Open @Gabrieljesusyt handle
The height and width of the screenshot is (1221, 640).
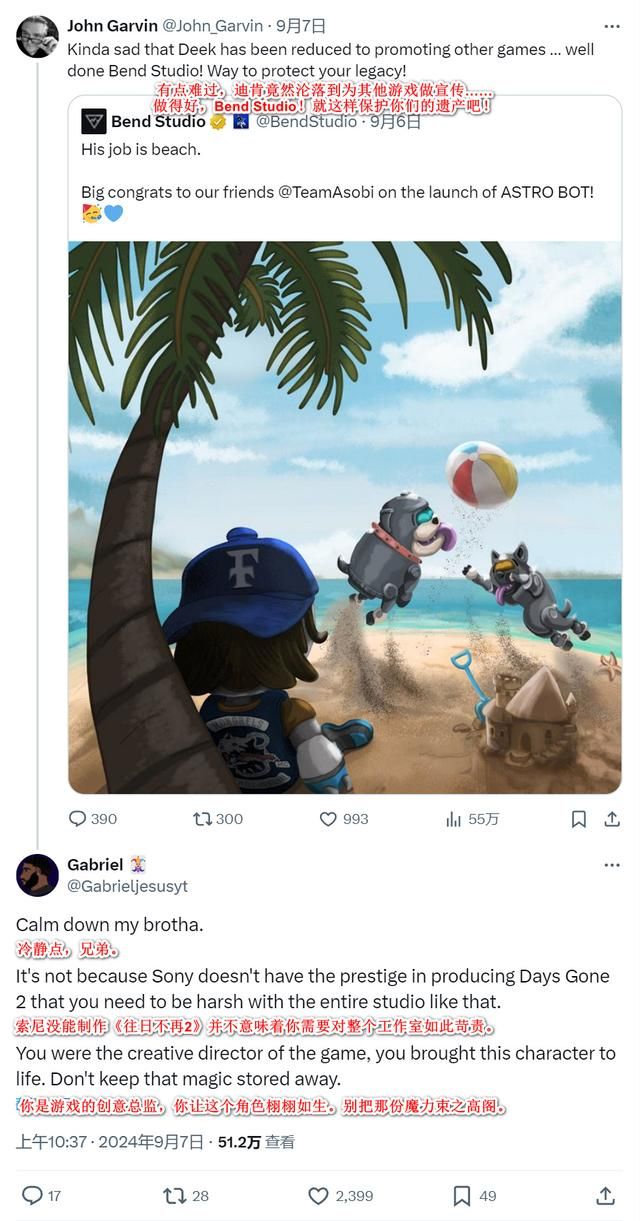[127, 886]
